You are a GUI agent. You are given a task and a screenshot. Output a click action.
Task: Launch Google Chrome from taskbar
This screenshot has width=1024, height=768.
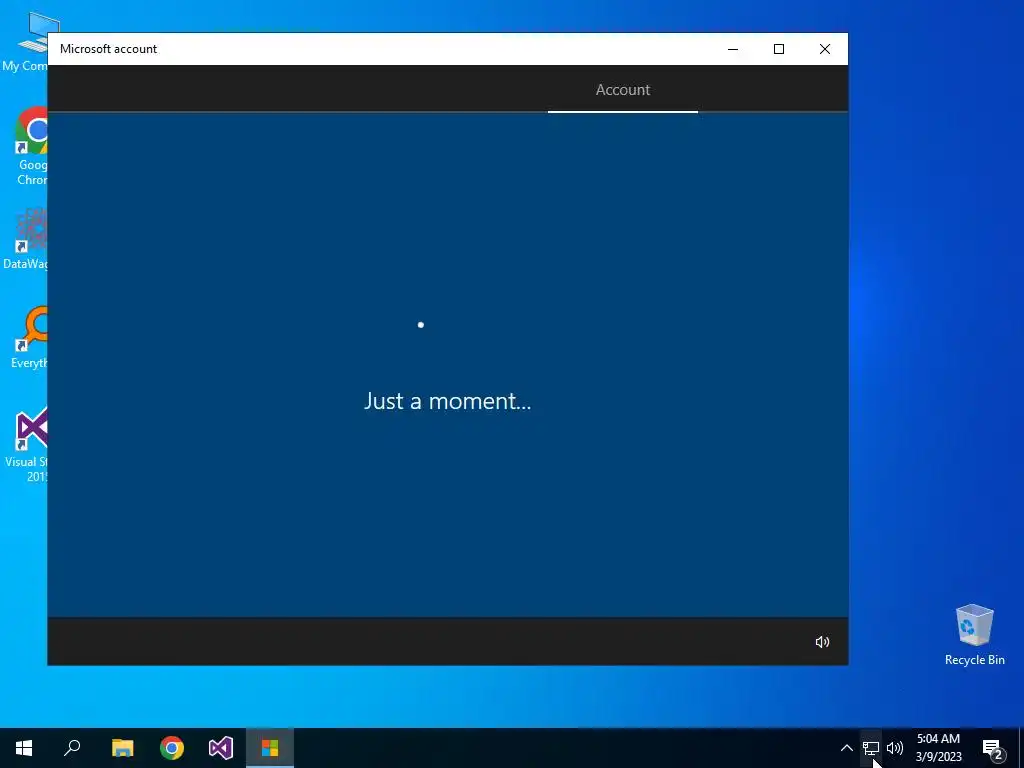point(172,748)
